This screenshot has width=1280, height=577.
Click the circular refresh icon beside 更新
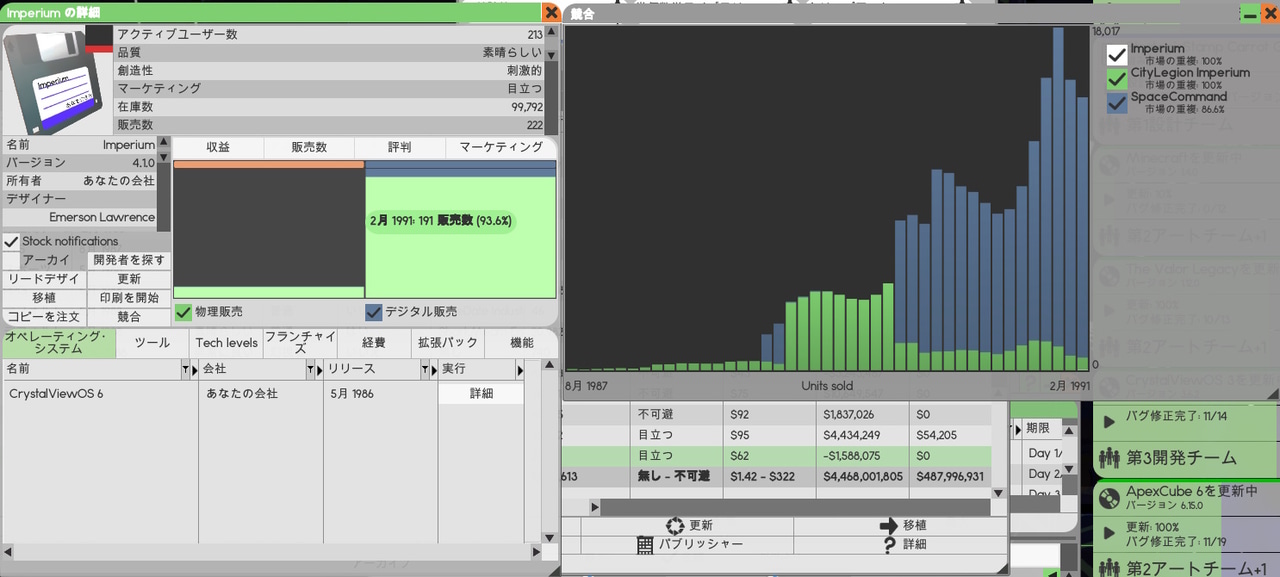click(675, 526)
